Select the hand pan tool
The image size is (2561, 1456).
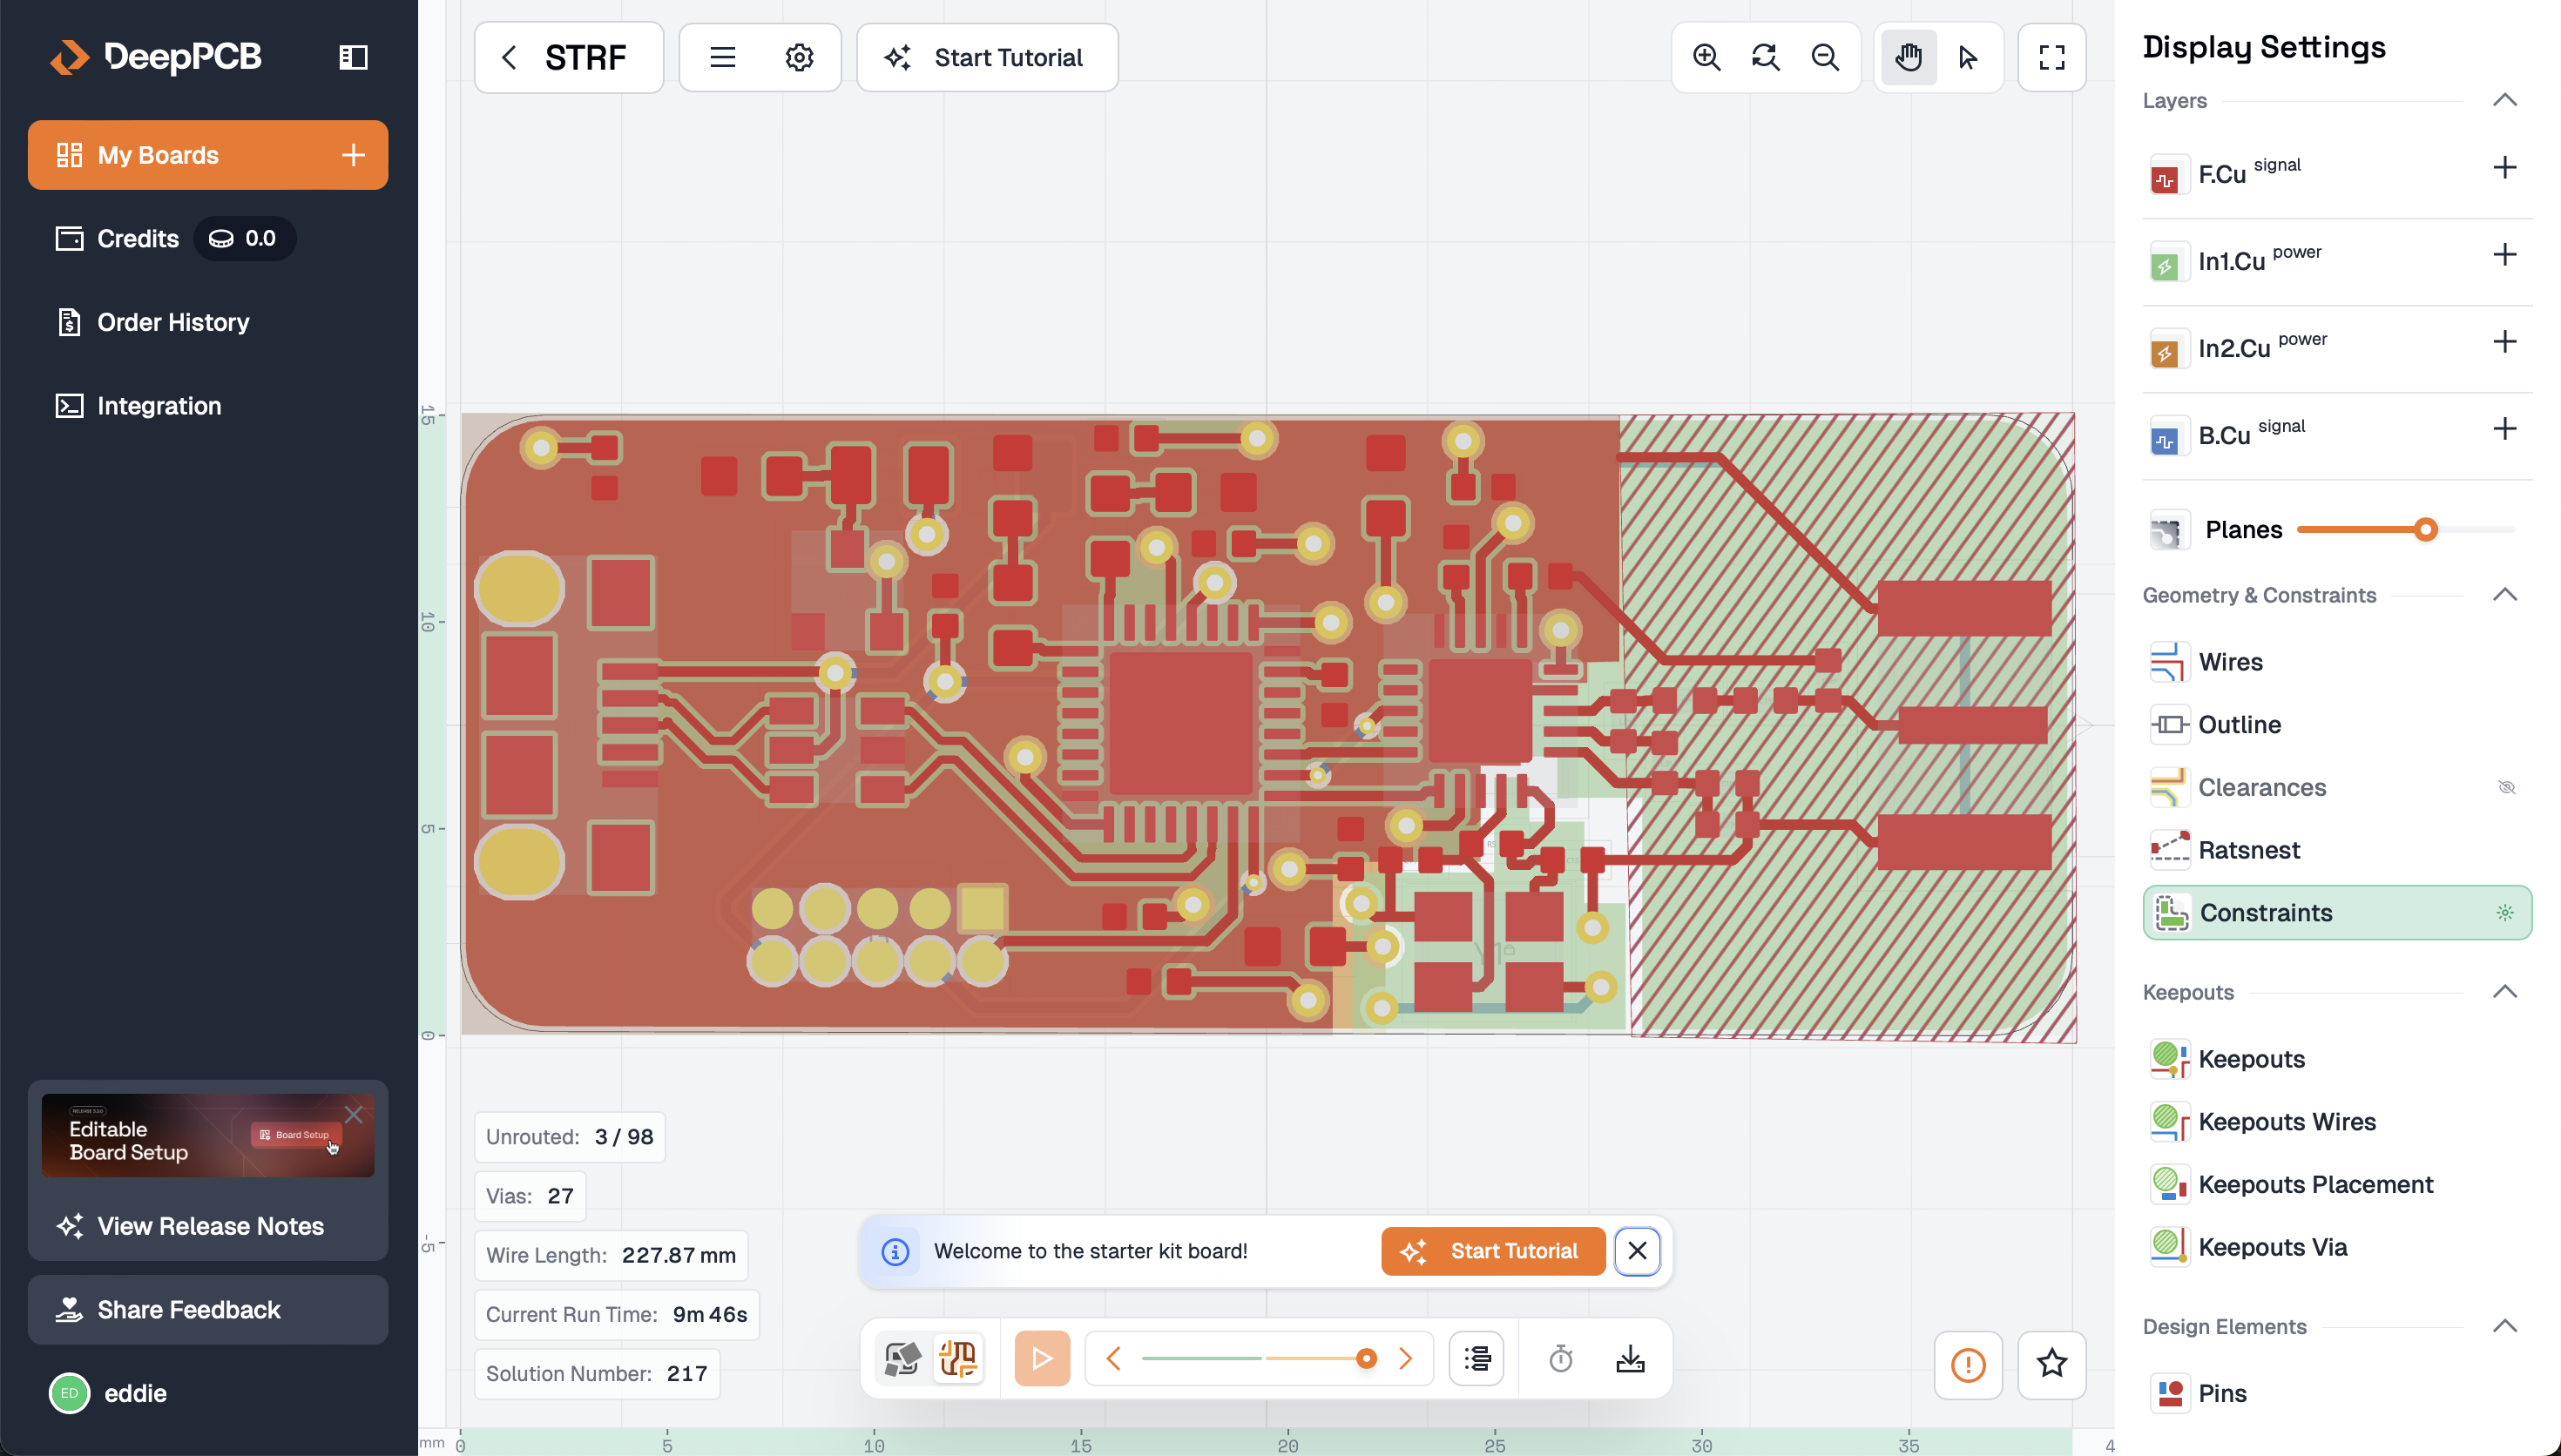pyautogui.click(x=1908, y=57)
